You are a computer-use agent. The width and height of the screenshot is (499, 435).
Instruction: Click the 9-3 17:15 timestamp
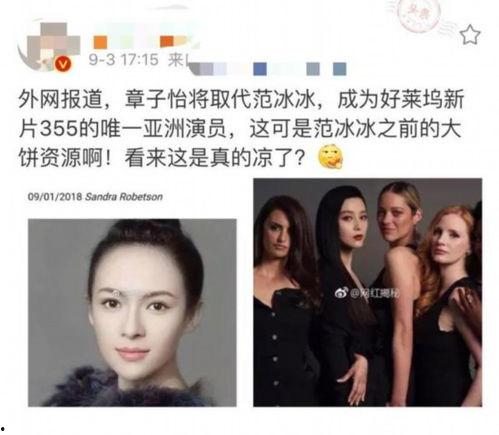click(x=124, y=60)
